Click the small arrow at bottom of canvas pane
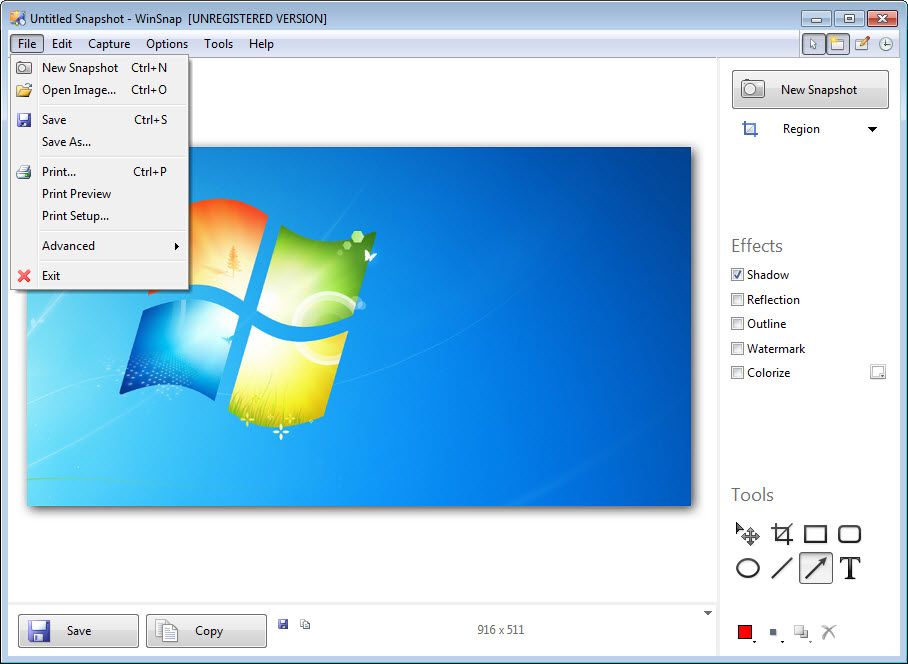 pos(708,613)
